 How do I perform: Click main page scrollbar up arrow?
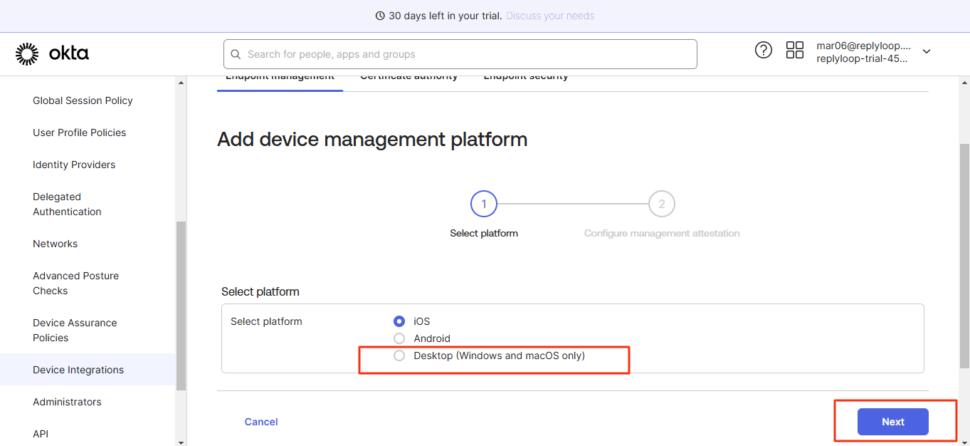point(965,82)
